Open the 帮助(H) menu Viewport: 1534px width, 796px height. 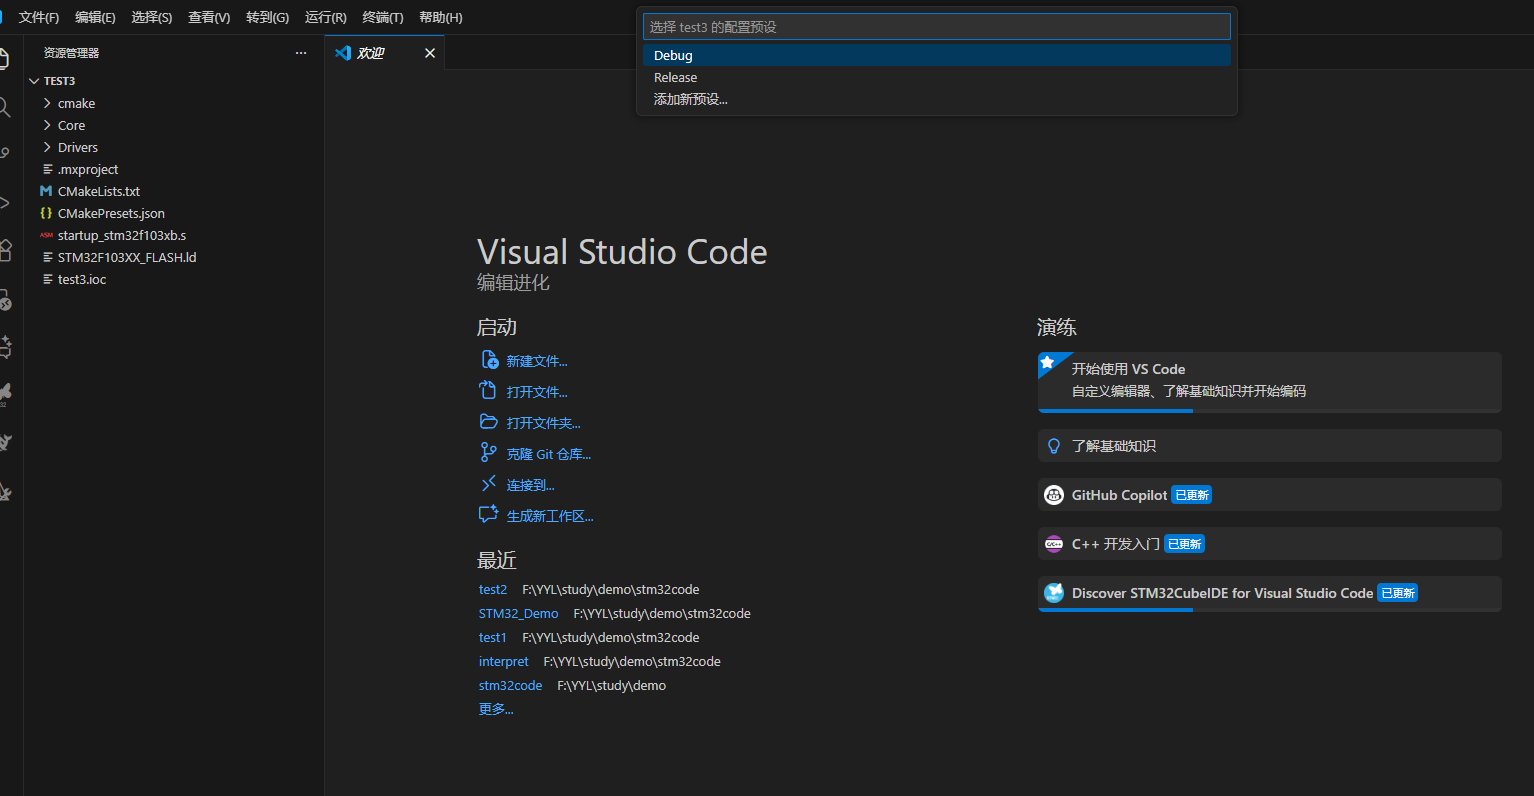pos(441,17)
